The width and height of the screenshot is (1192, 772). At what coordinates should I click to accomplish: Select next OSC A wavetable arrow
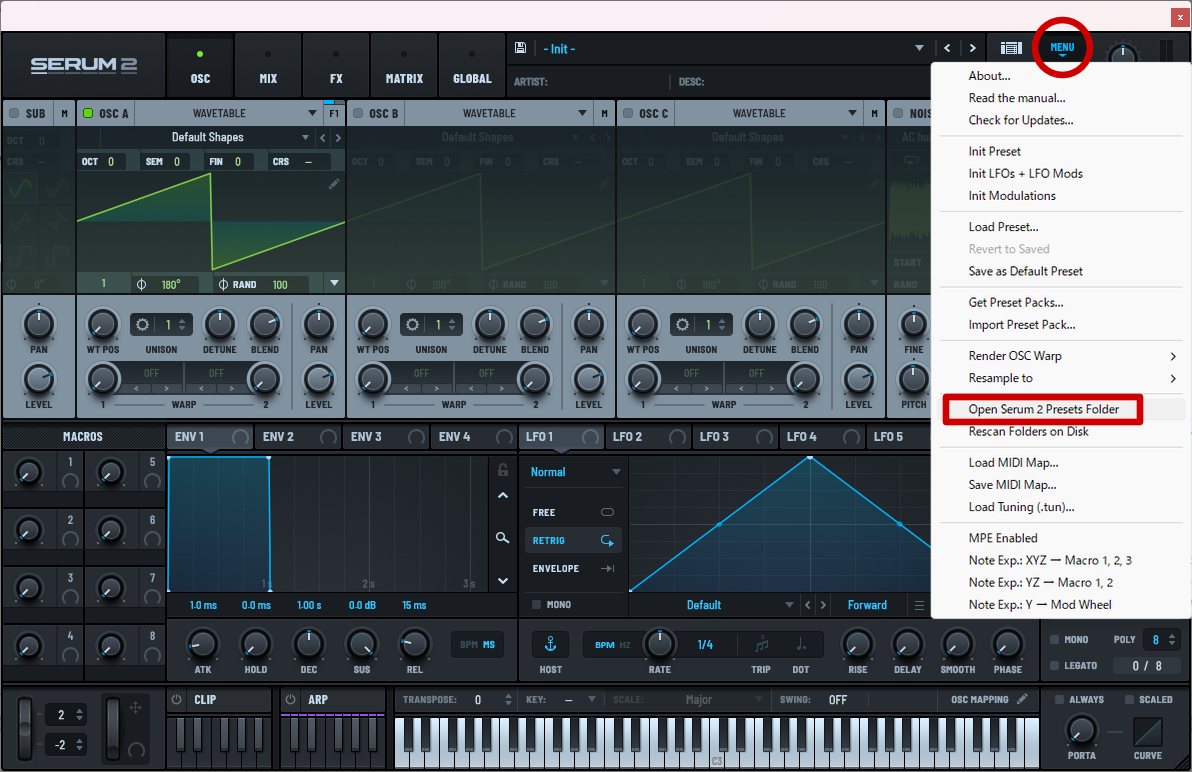coord(338,138)
